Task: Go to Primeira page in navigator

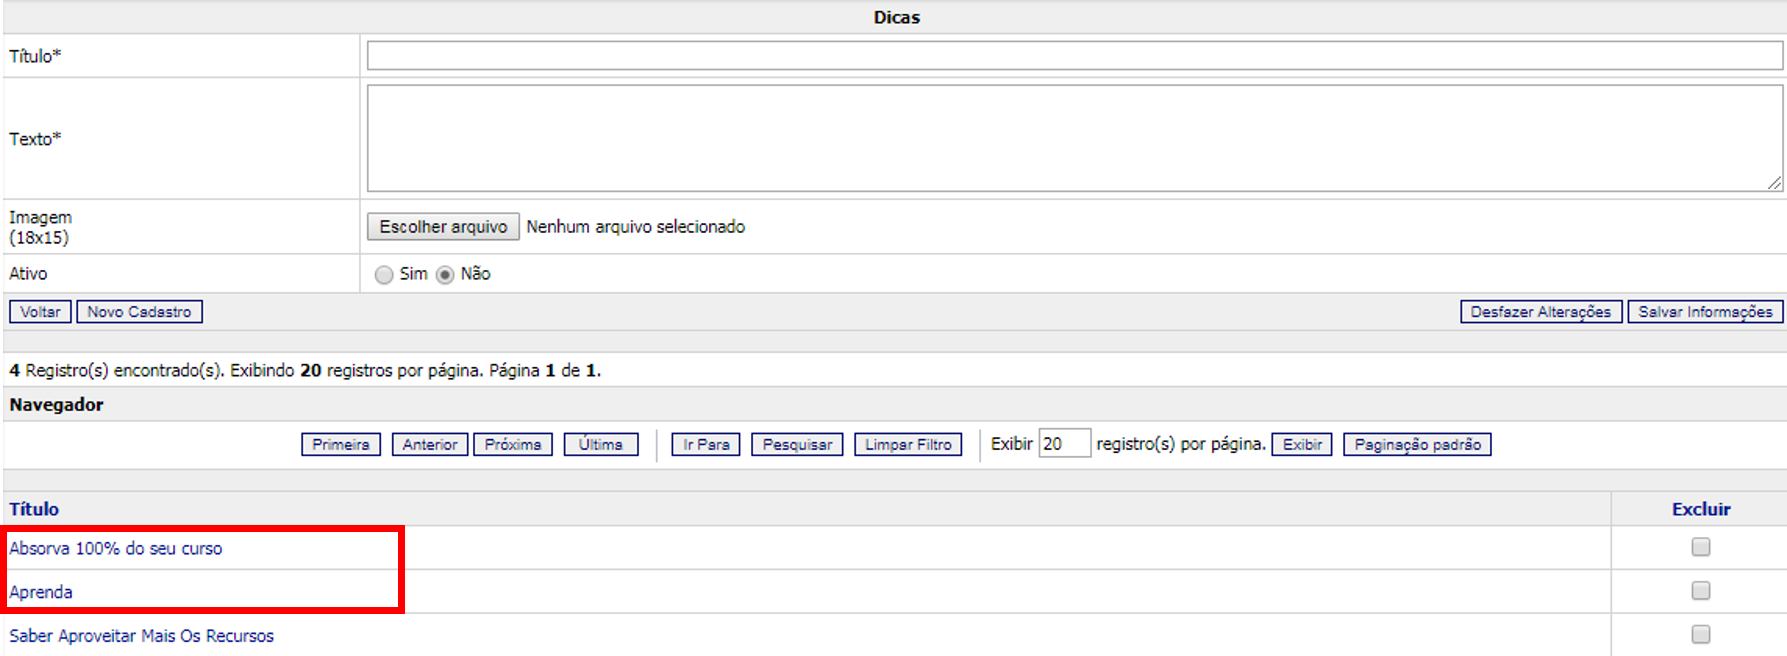Action: (340, 444)
